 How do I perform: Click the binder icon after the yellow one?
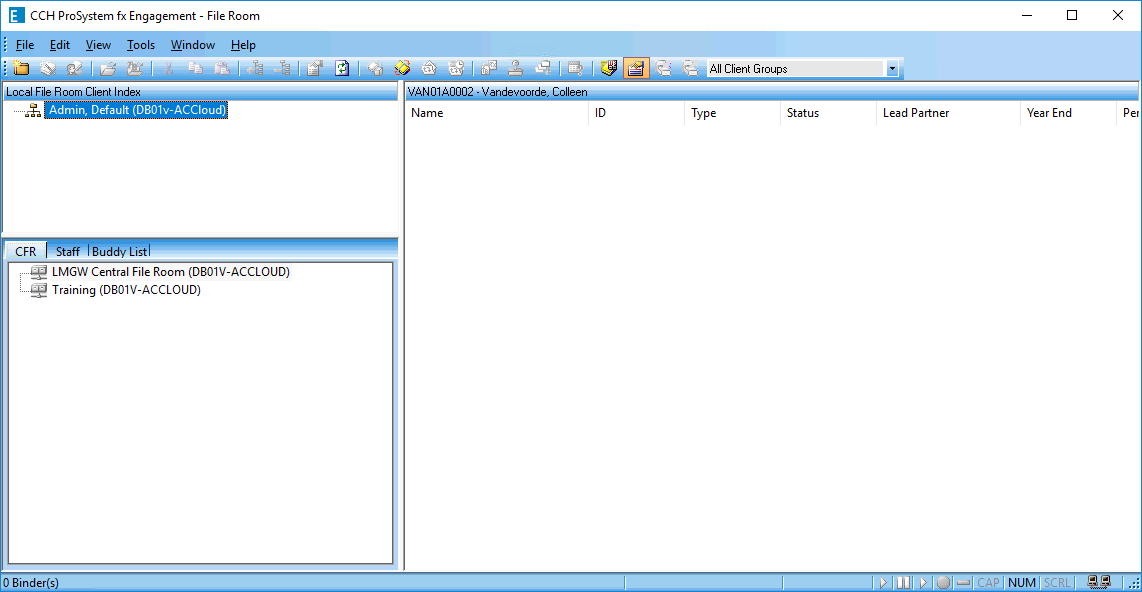(x=429, y=68)
